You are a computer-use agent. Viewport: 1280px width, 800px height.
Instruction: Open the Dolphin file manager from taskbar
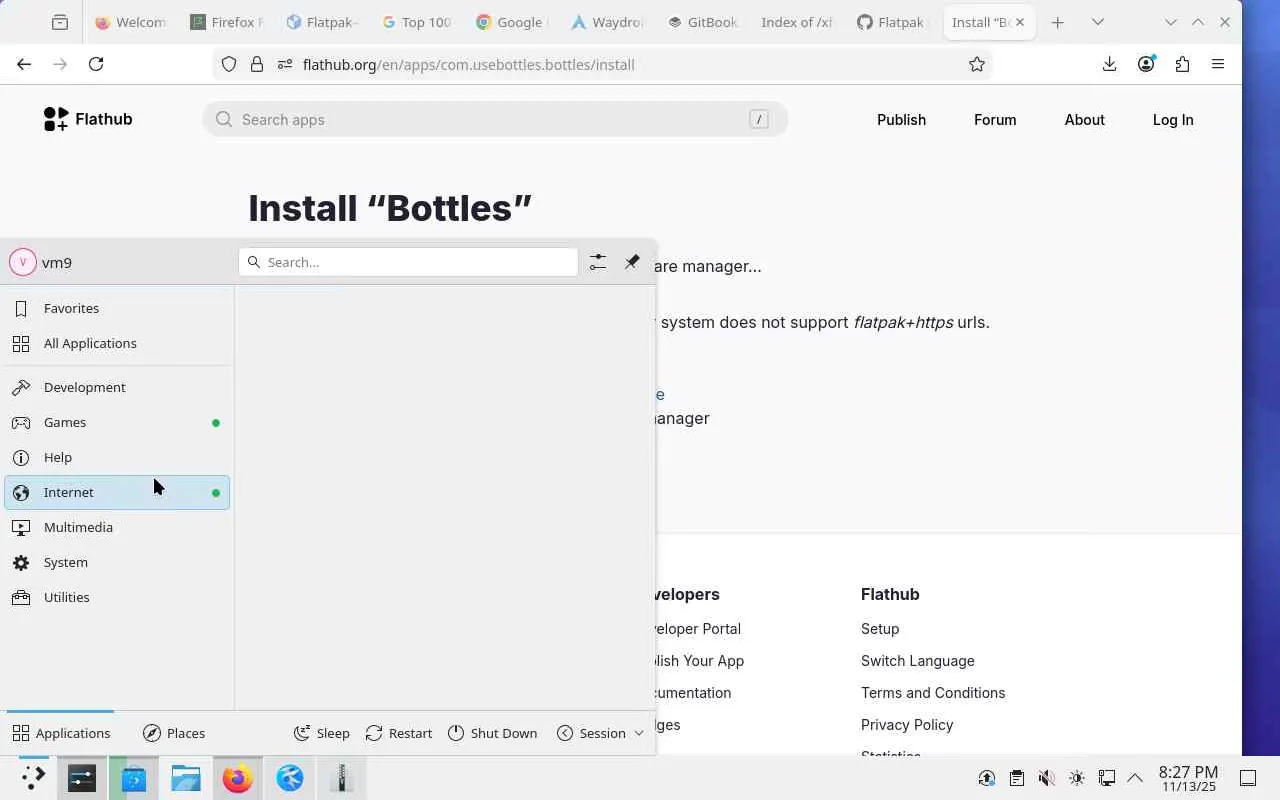[186, 778]
